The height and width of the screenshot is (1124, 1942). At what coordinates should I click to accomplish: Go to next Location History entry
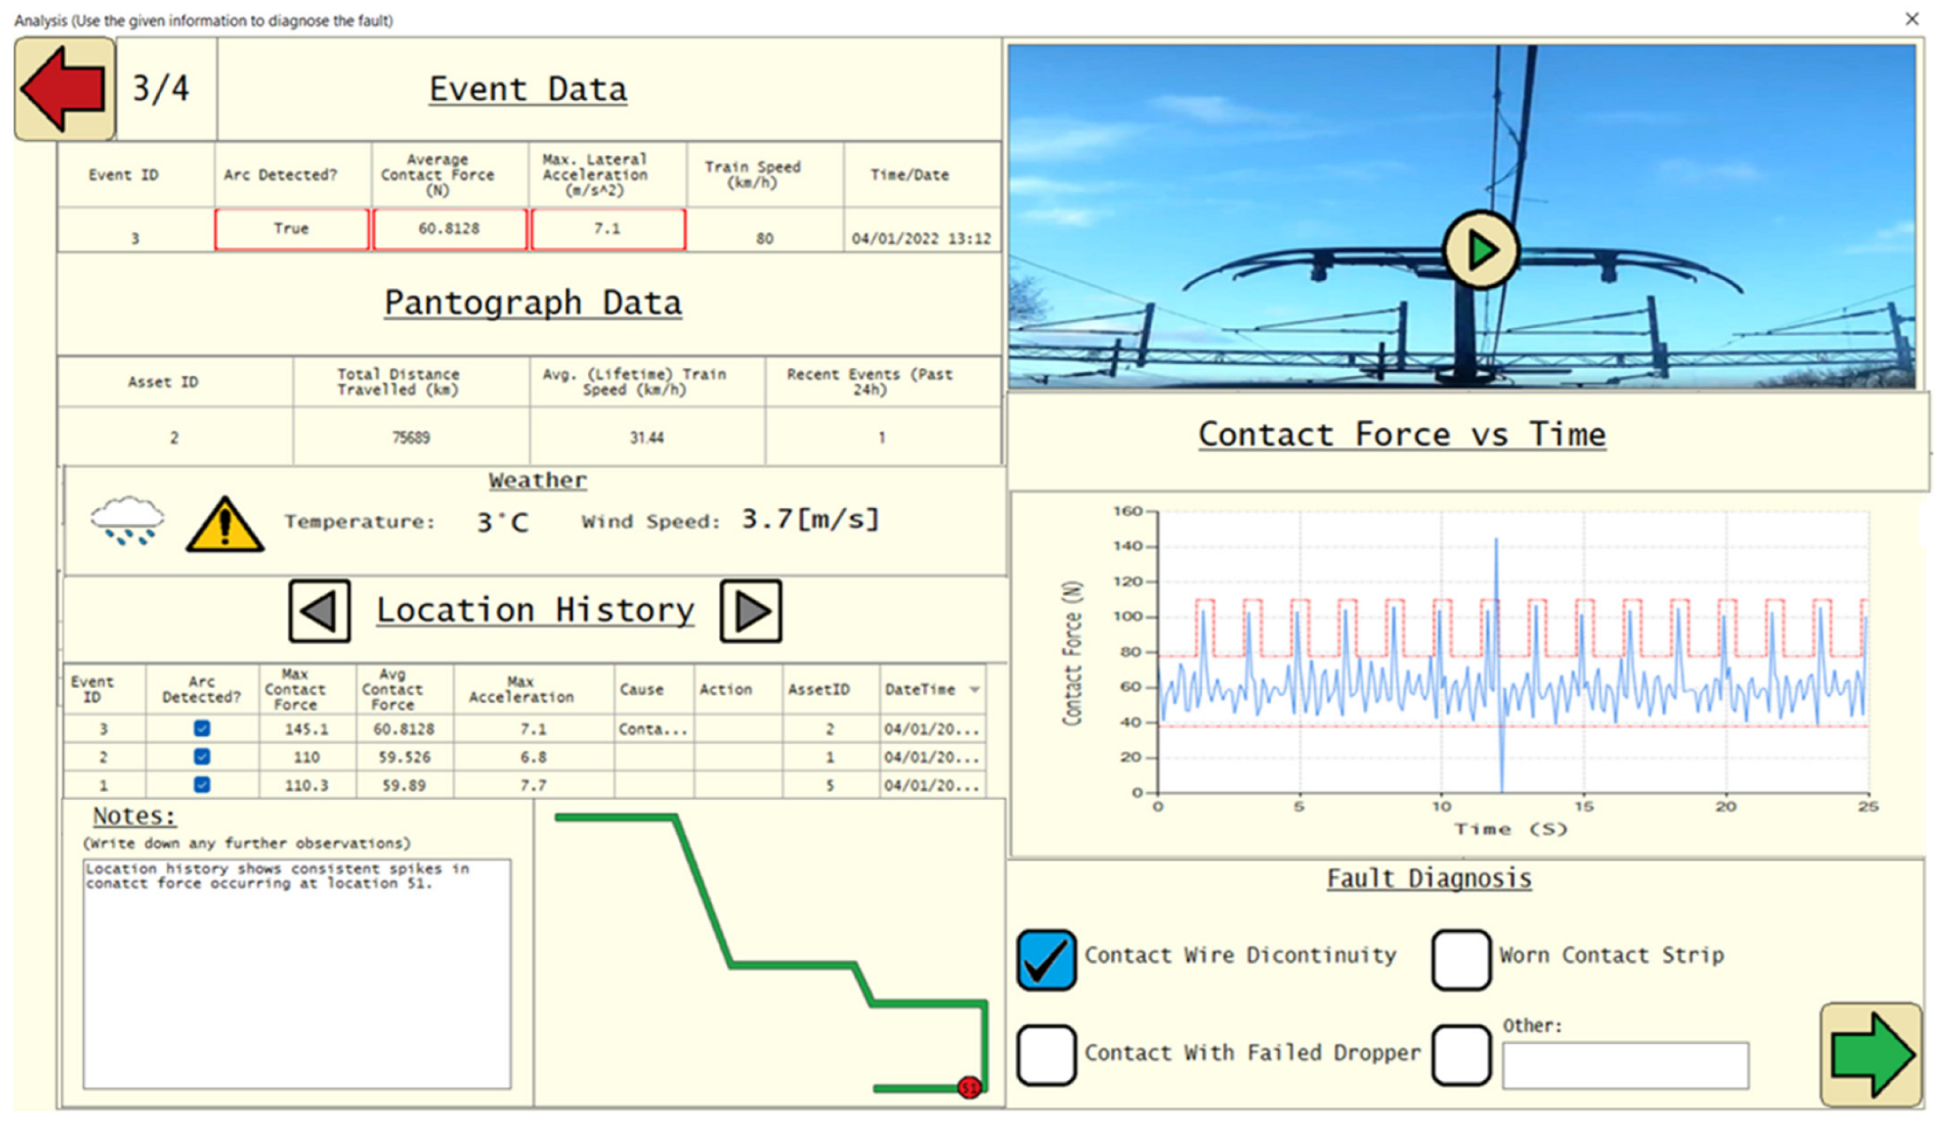[751, 610]
